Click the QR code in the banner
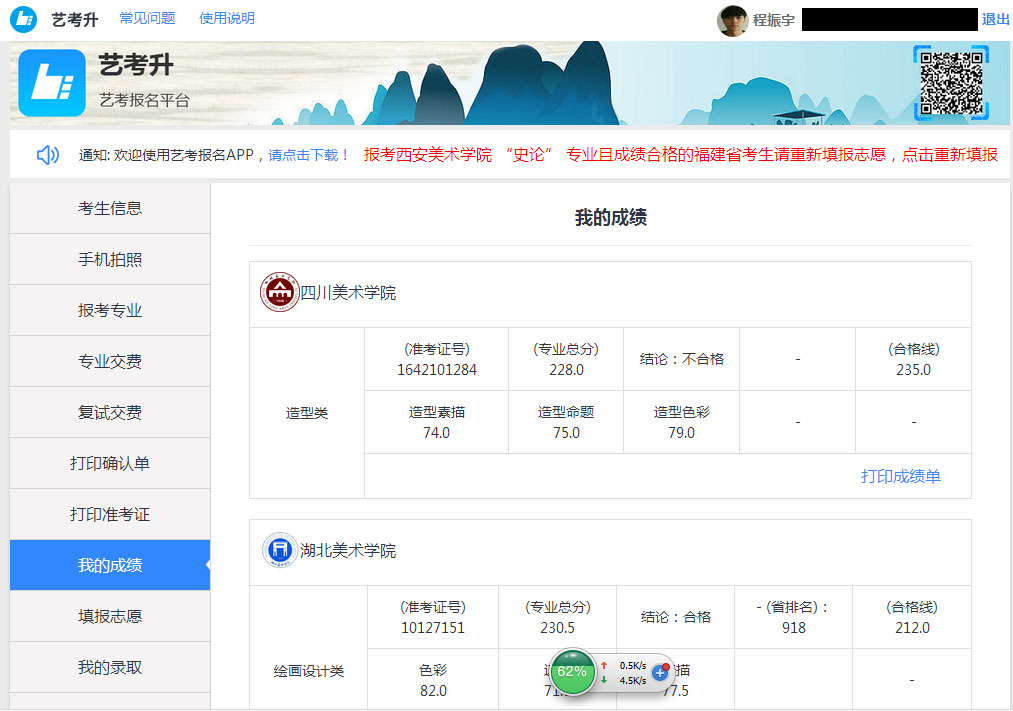This screenshot has height=711, width=1013. tap(951, 83)
